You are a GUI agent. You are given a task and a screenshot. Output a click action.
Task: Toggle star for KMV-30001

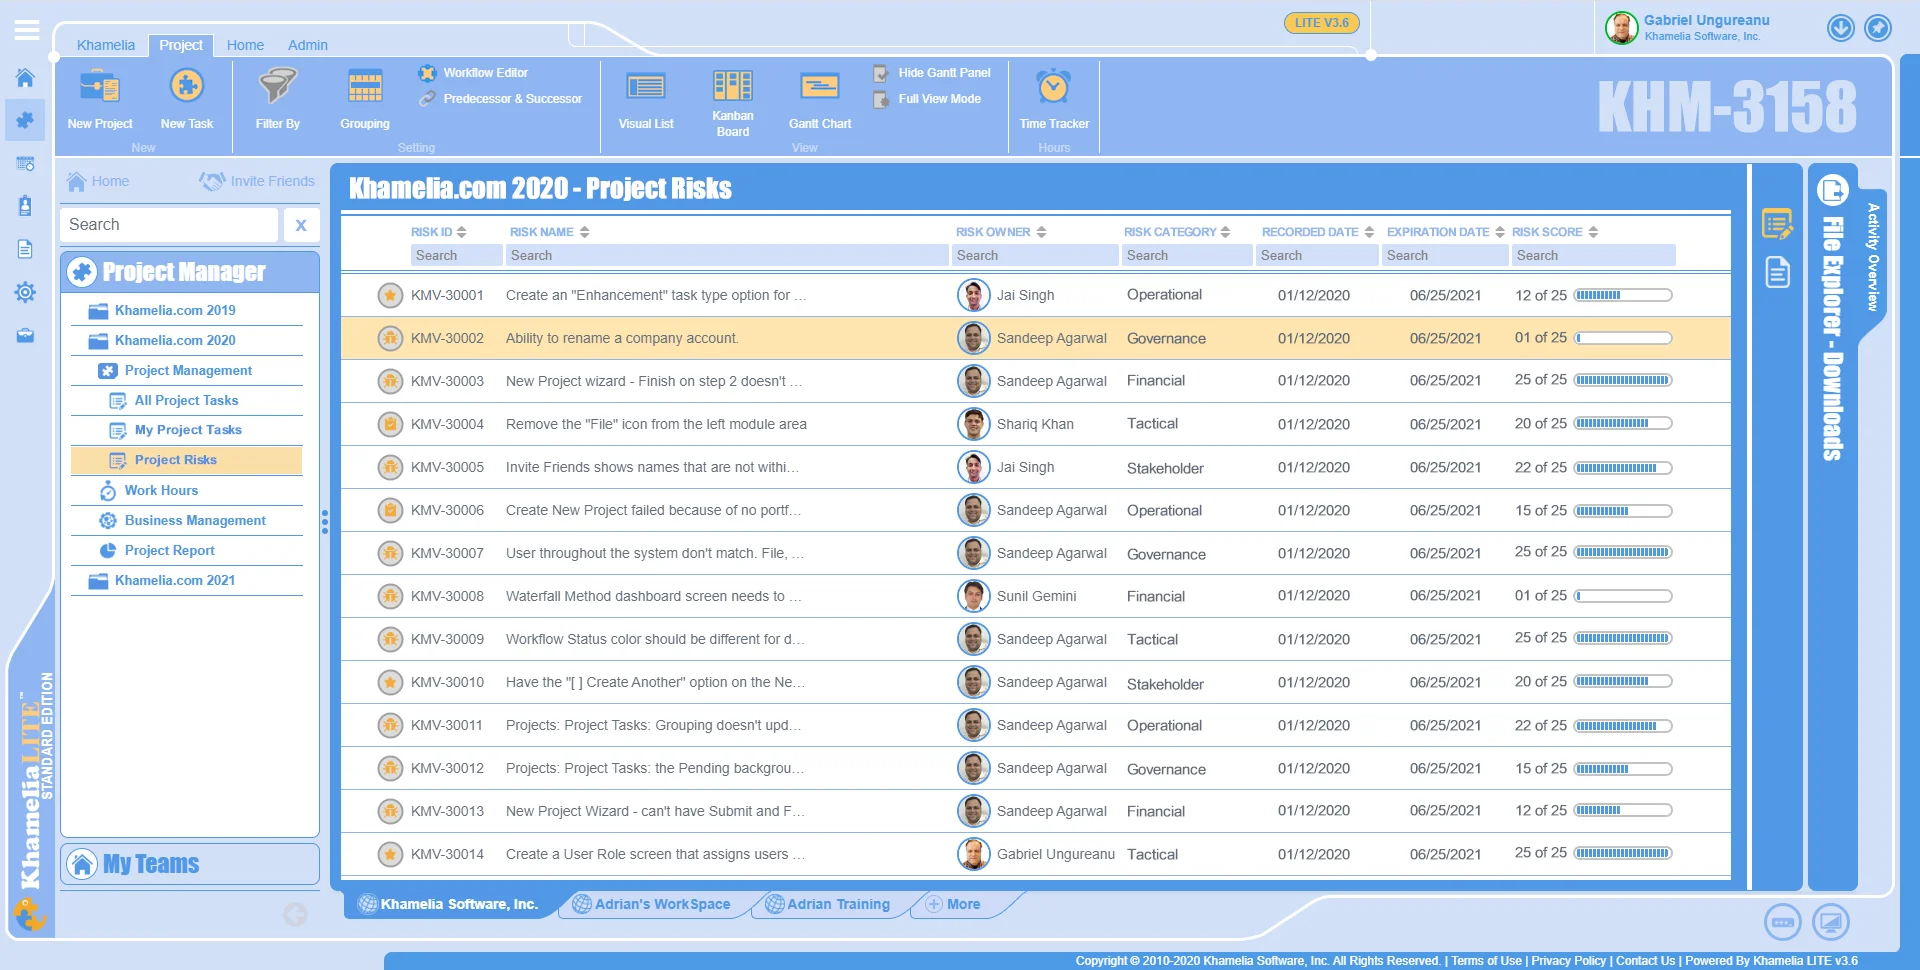tap(390, 296)
